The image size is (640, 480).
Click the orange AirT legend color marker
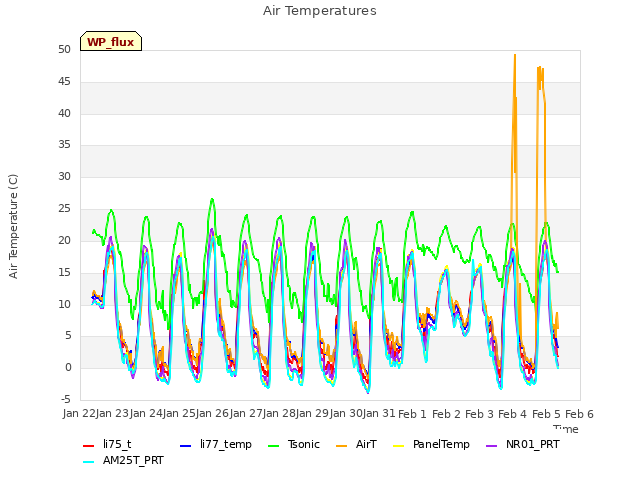click(342, 446)
